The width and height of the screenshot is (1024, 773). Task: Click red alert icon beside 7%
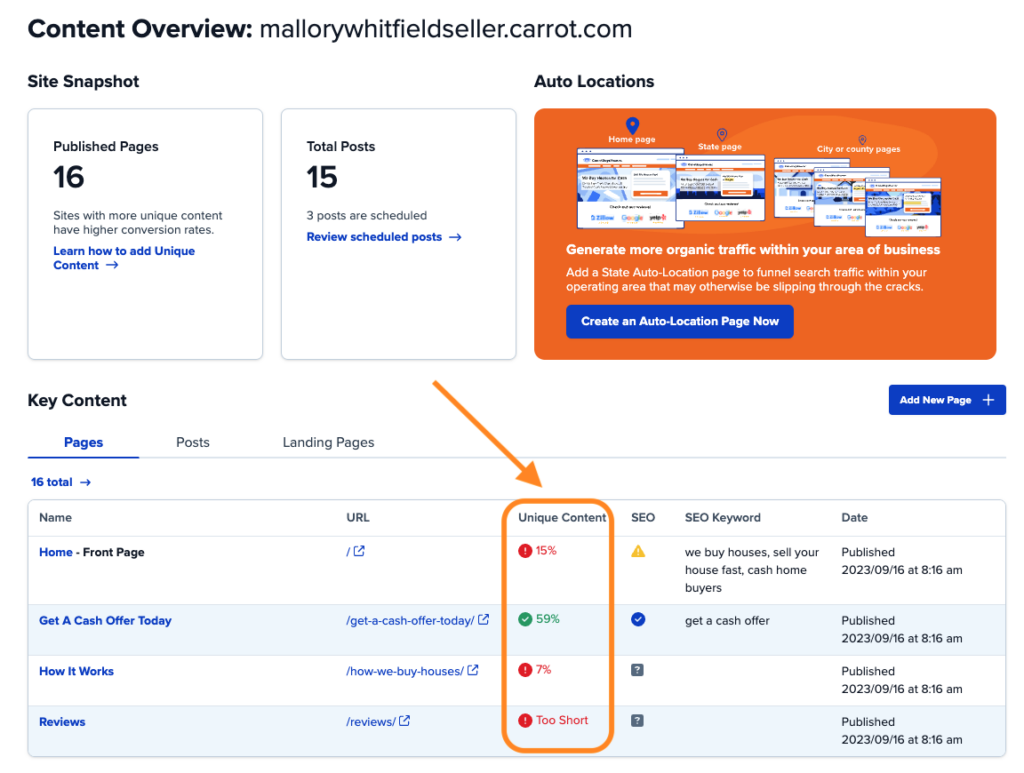(525, 670)
